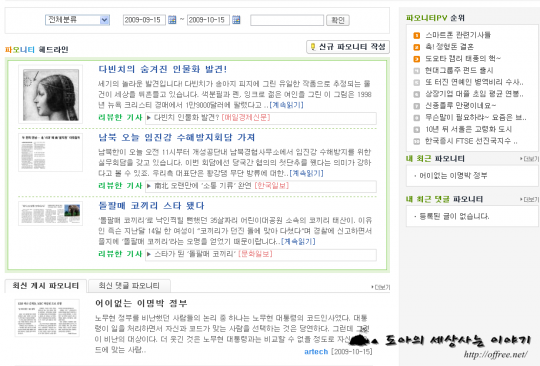Click 더보기 next to 내 최근 파오니티
The width and height of the screenshot is (540, 366).
529,159
